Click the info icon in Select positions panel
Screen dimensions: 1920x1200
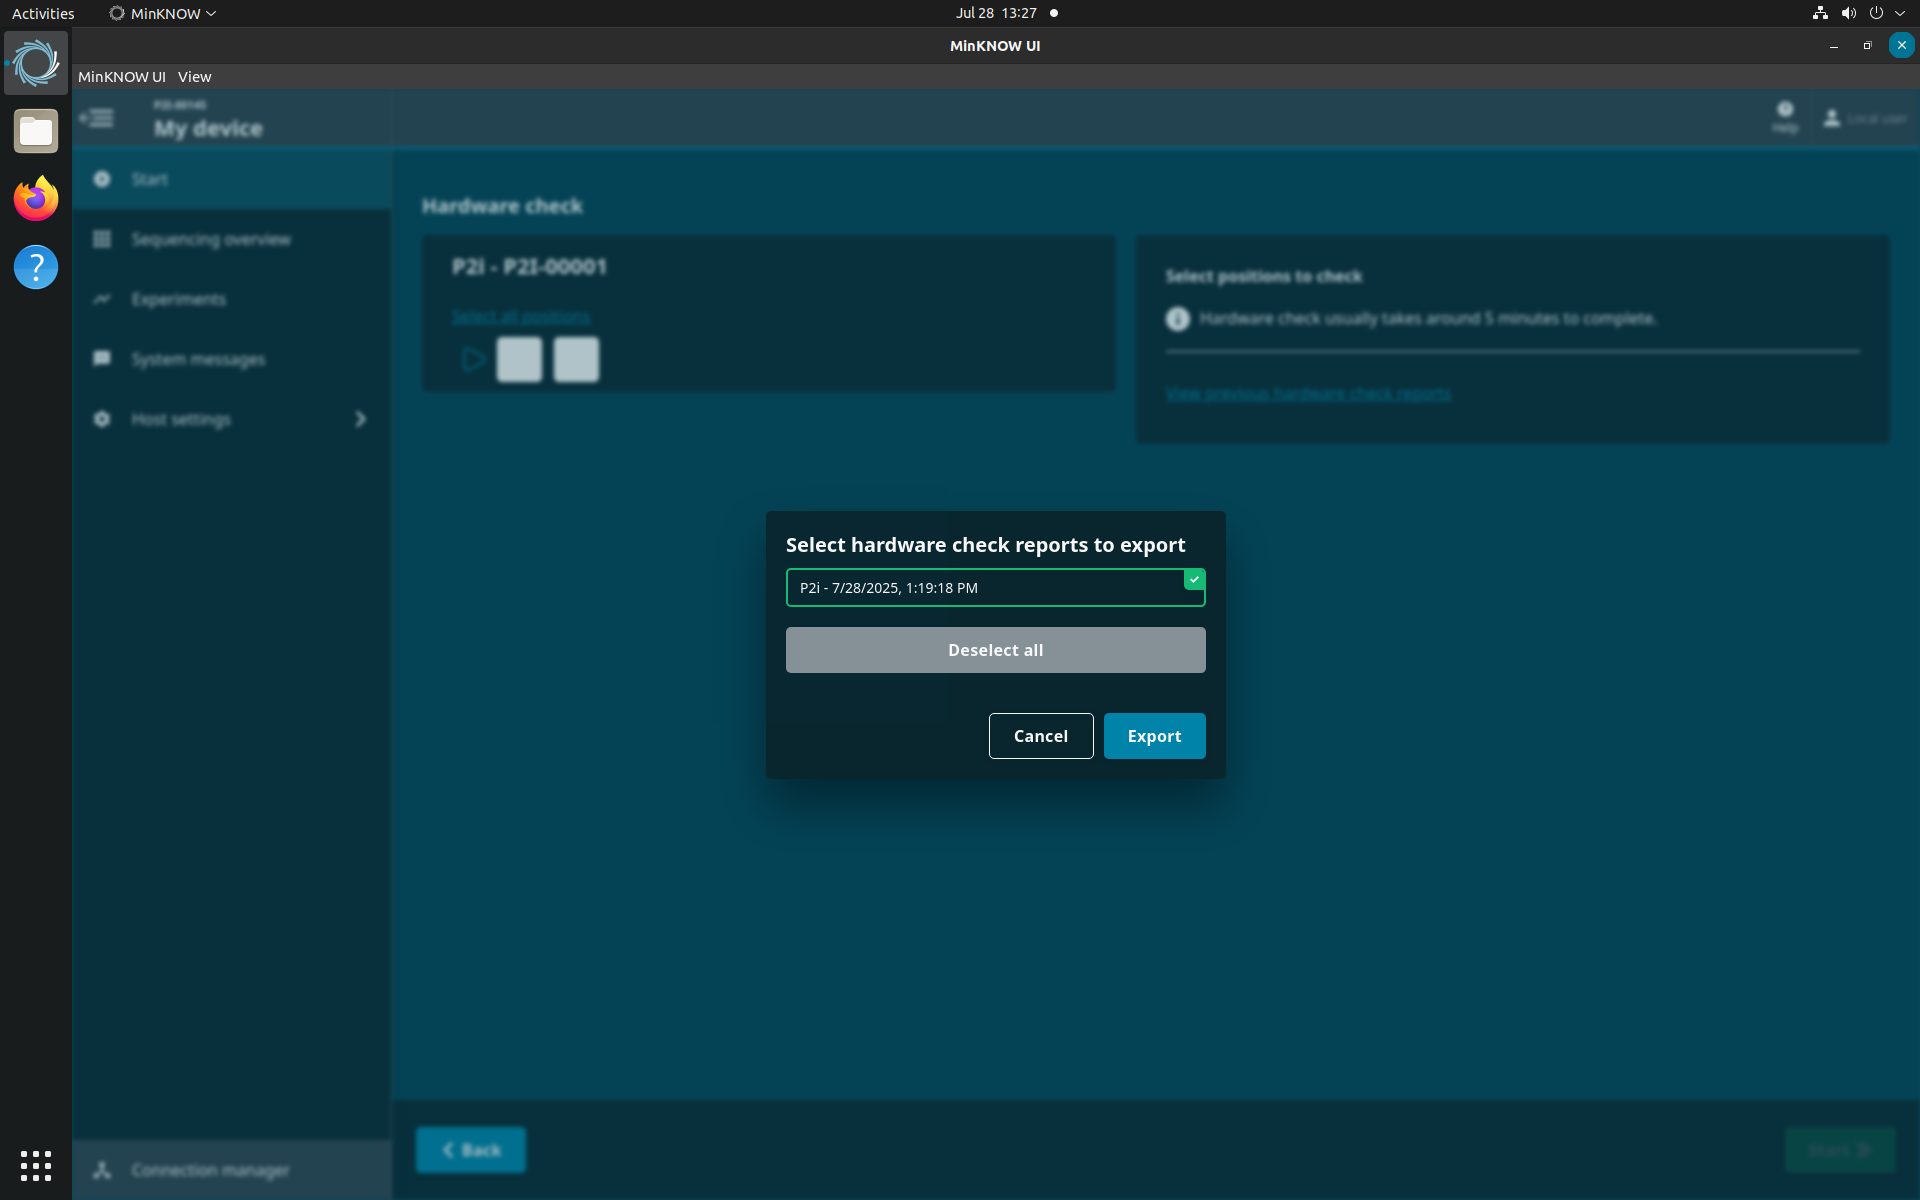tap(1178, 318)
